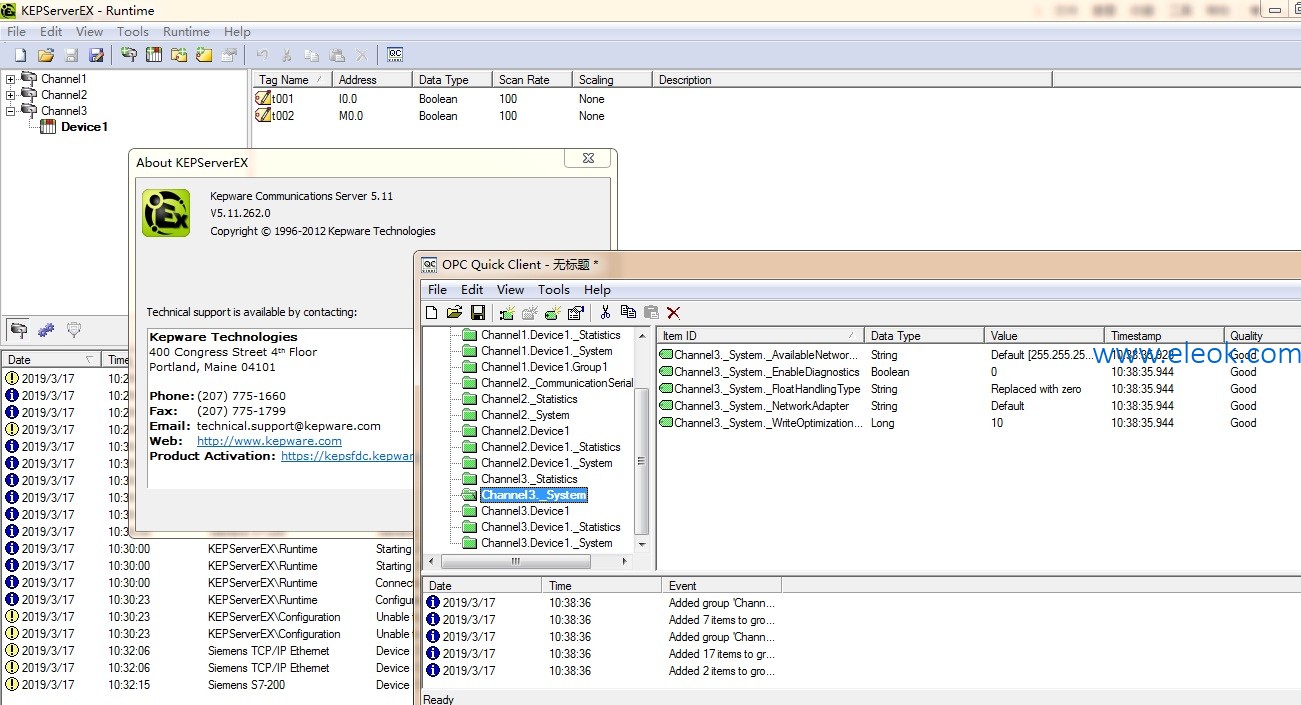The width and height of the screenshot is (1301, 705).
Task: Click Copy icon in Quick Client toolbar
Action: [x=628, y=313]
